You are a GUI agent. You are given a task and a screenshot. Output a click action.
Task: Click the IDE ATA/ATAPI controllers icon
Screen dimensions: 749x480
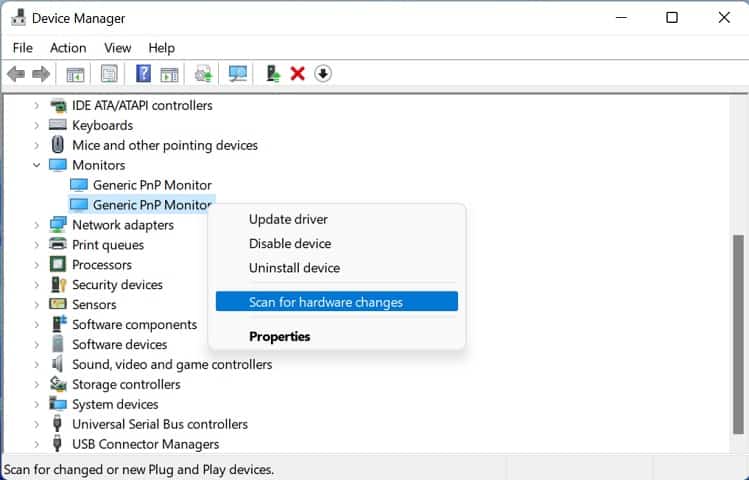tap(58, 105)
